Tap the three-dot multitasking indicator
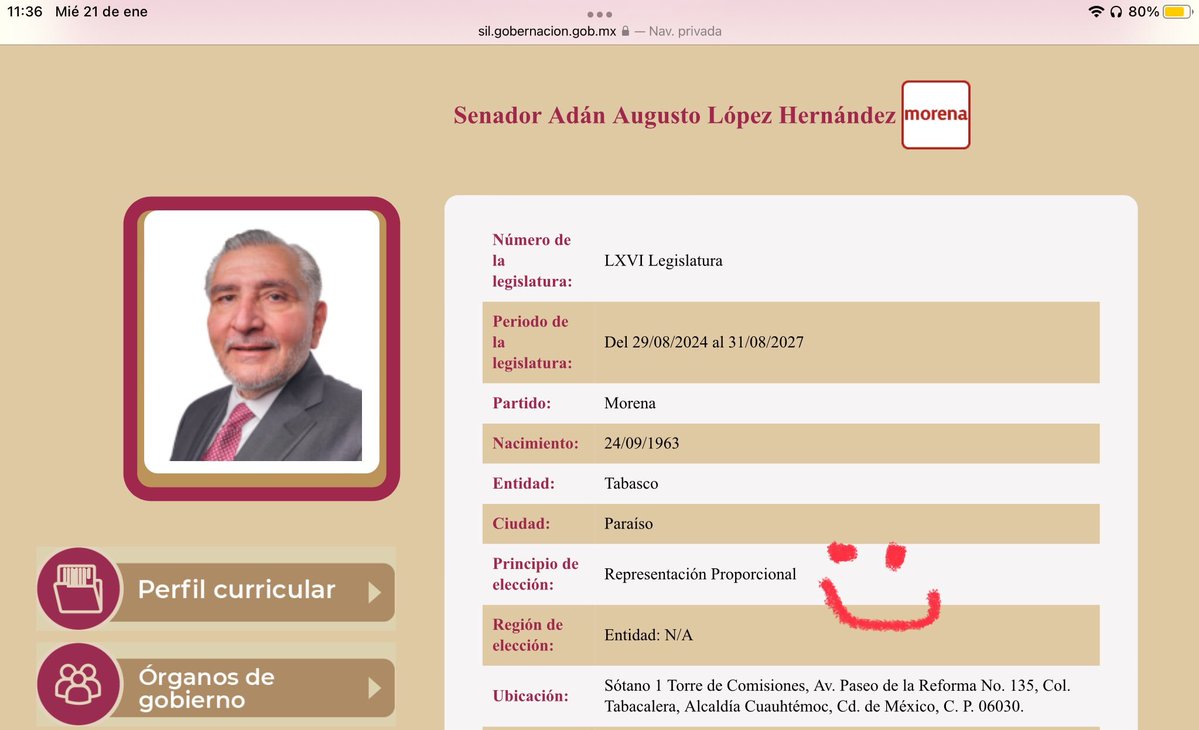The image size is (1199, 730). tap(600, 15)
